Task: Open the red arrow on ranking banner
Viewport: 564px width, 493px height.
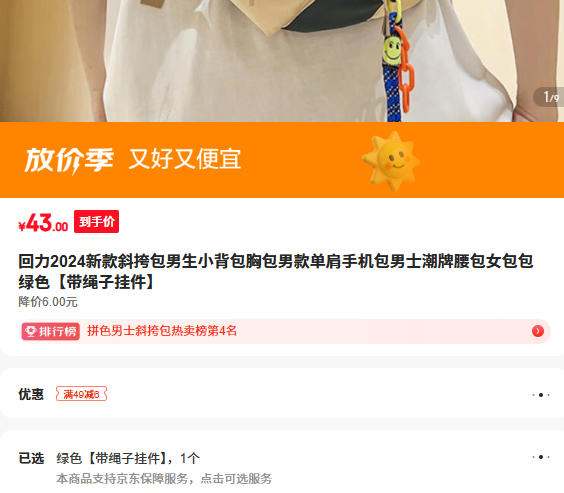Action: click(x=538, y=331)
